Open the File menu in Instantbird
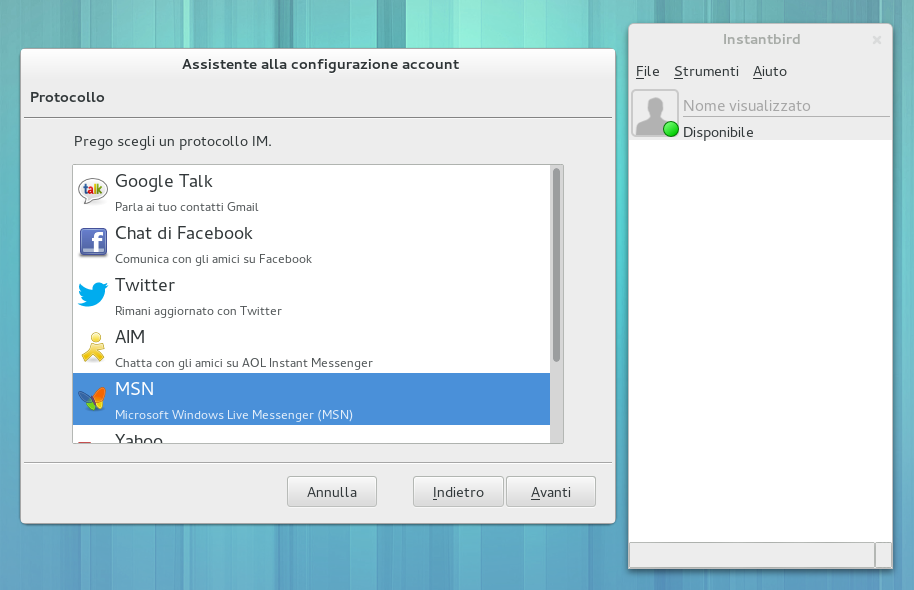Screen dimensions: 914x590 648,71
